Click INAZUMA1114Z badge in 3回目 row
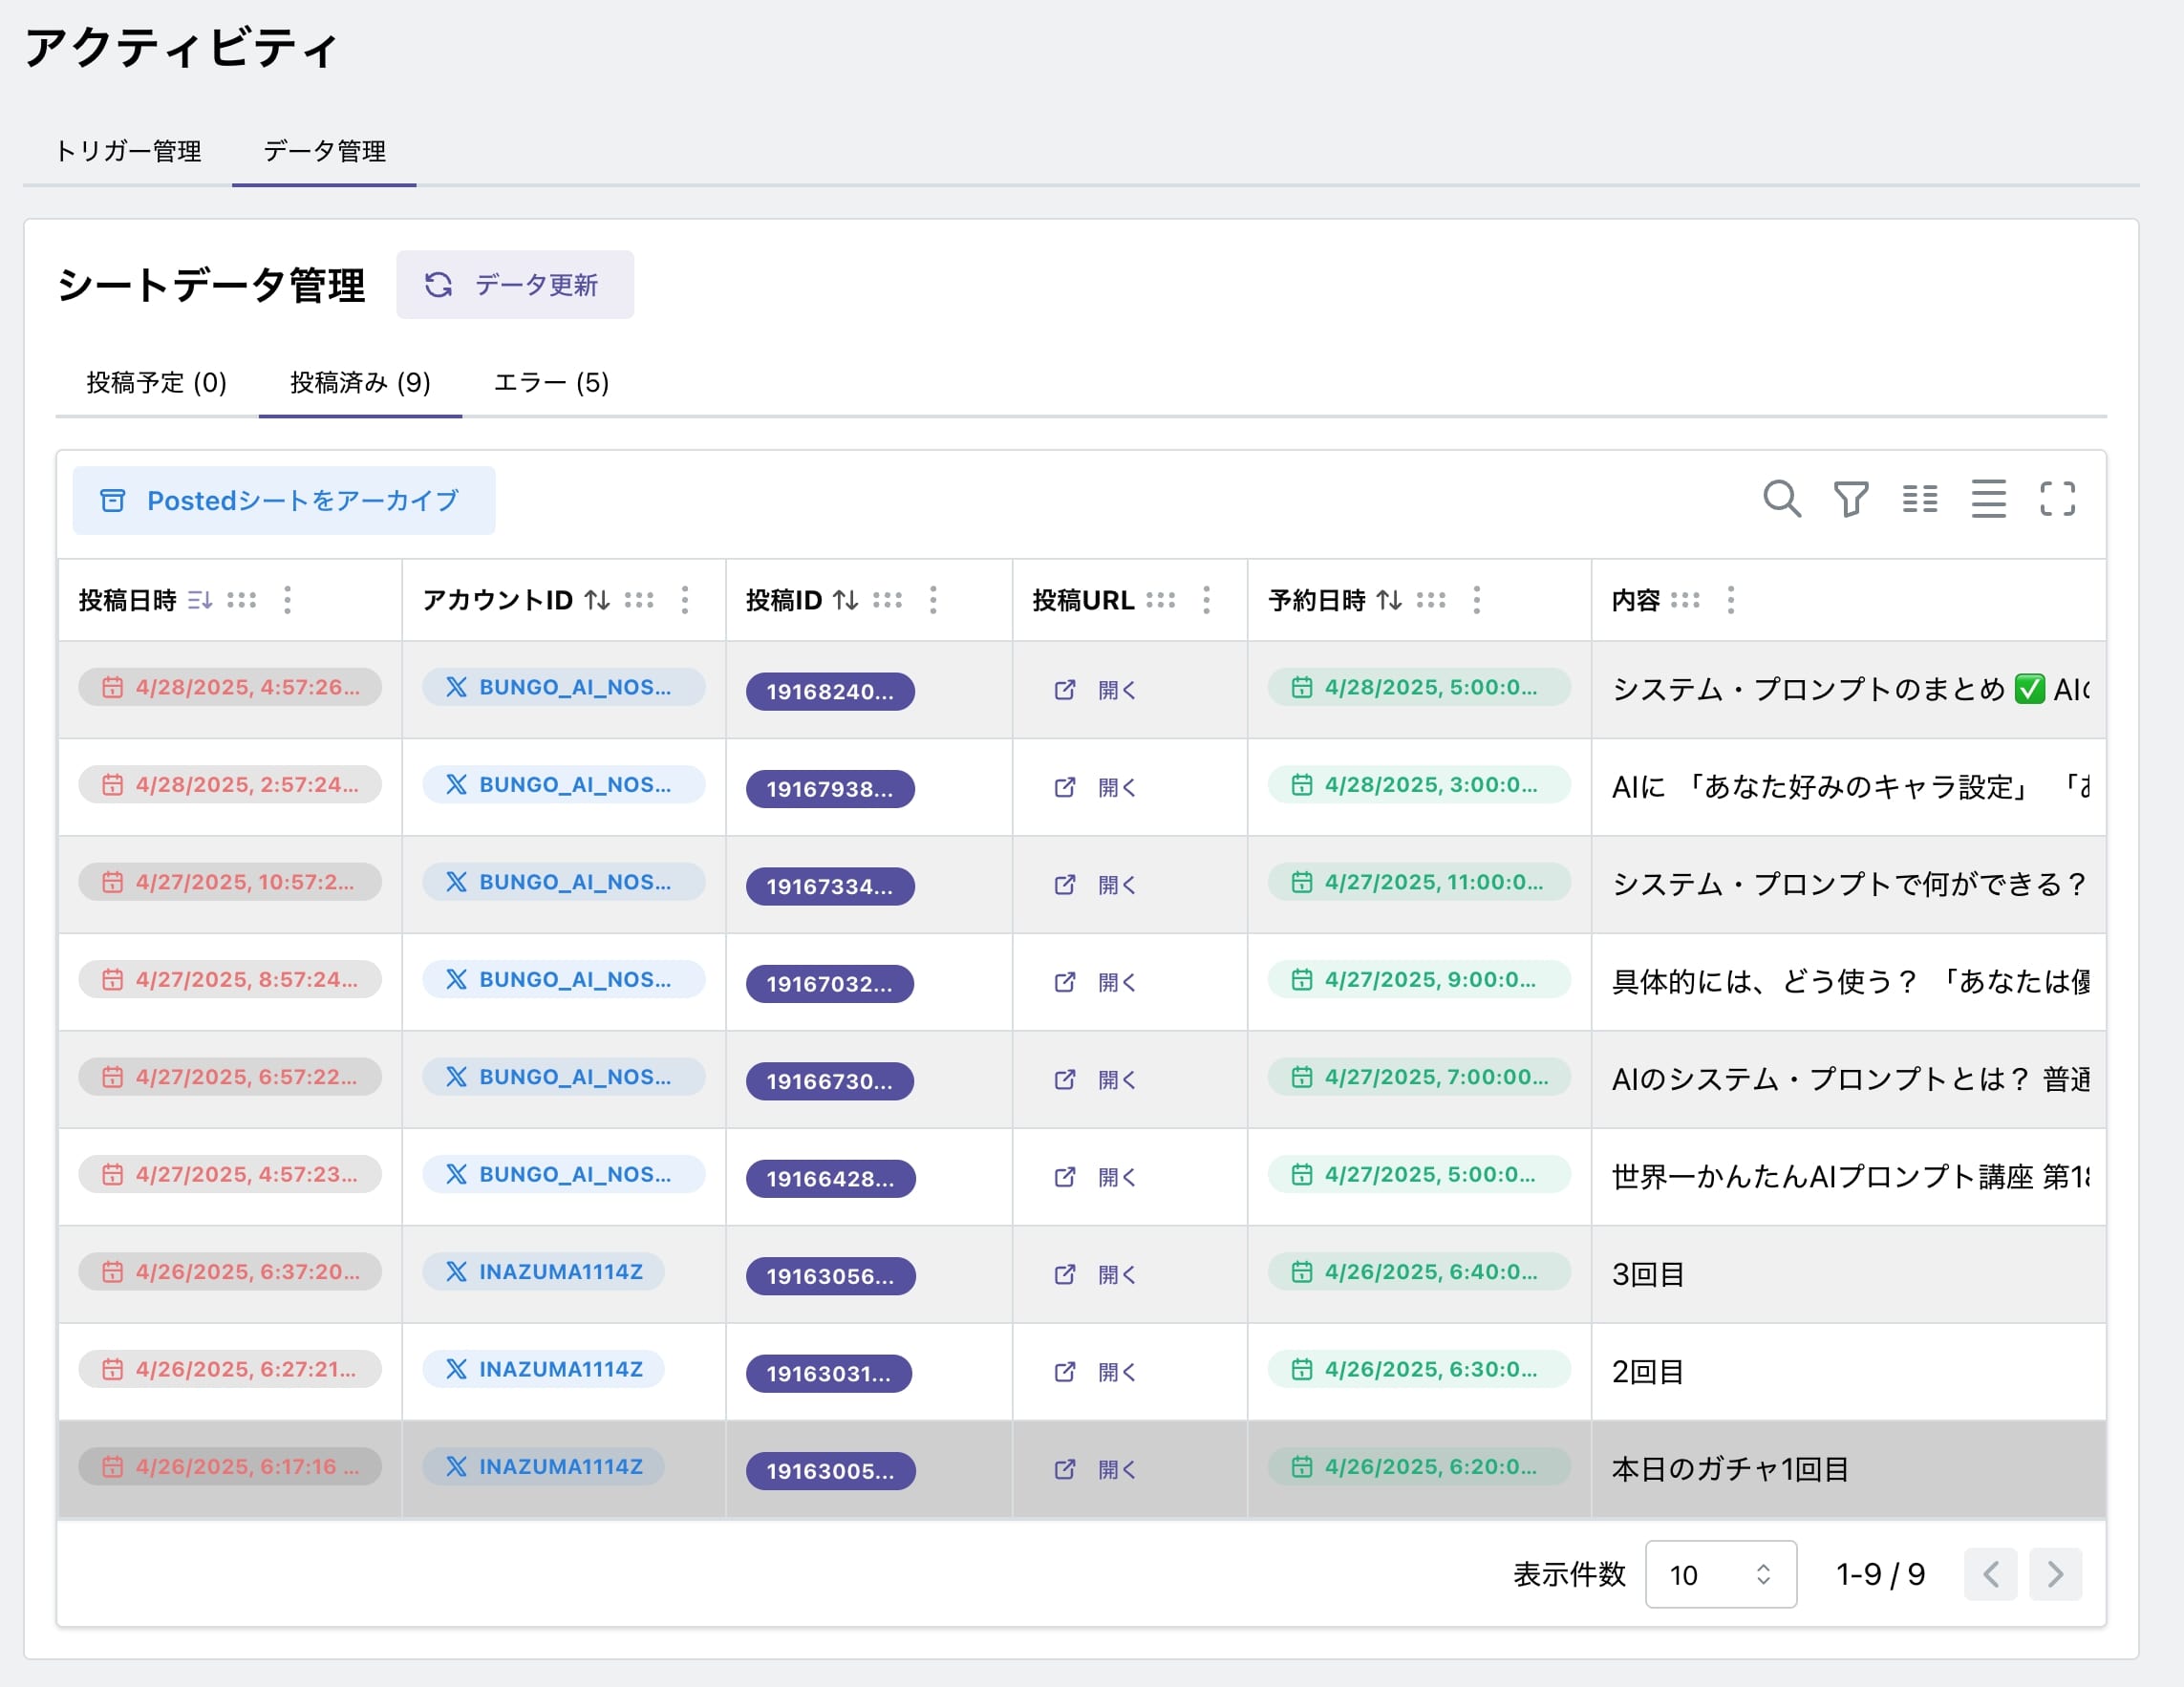Screen dimensions: 2184x1687 coord(543,1272)
